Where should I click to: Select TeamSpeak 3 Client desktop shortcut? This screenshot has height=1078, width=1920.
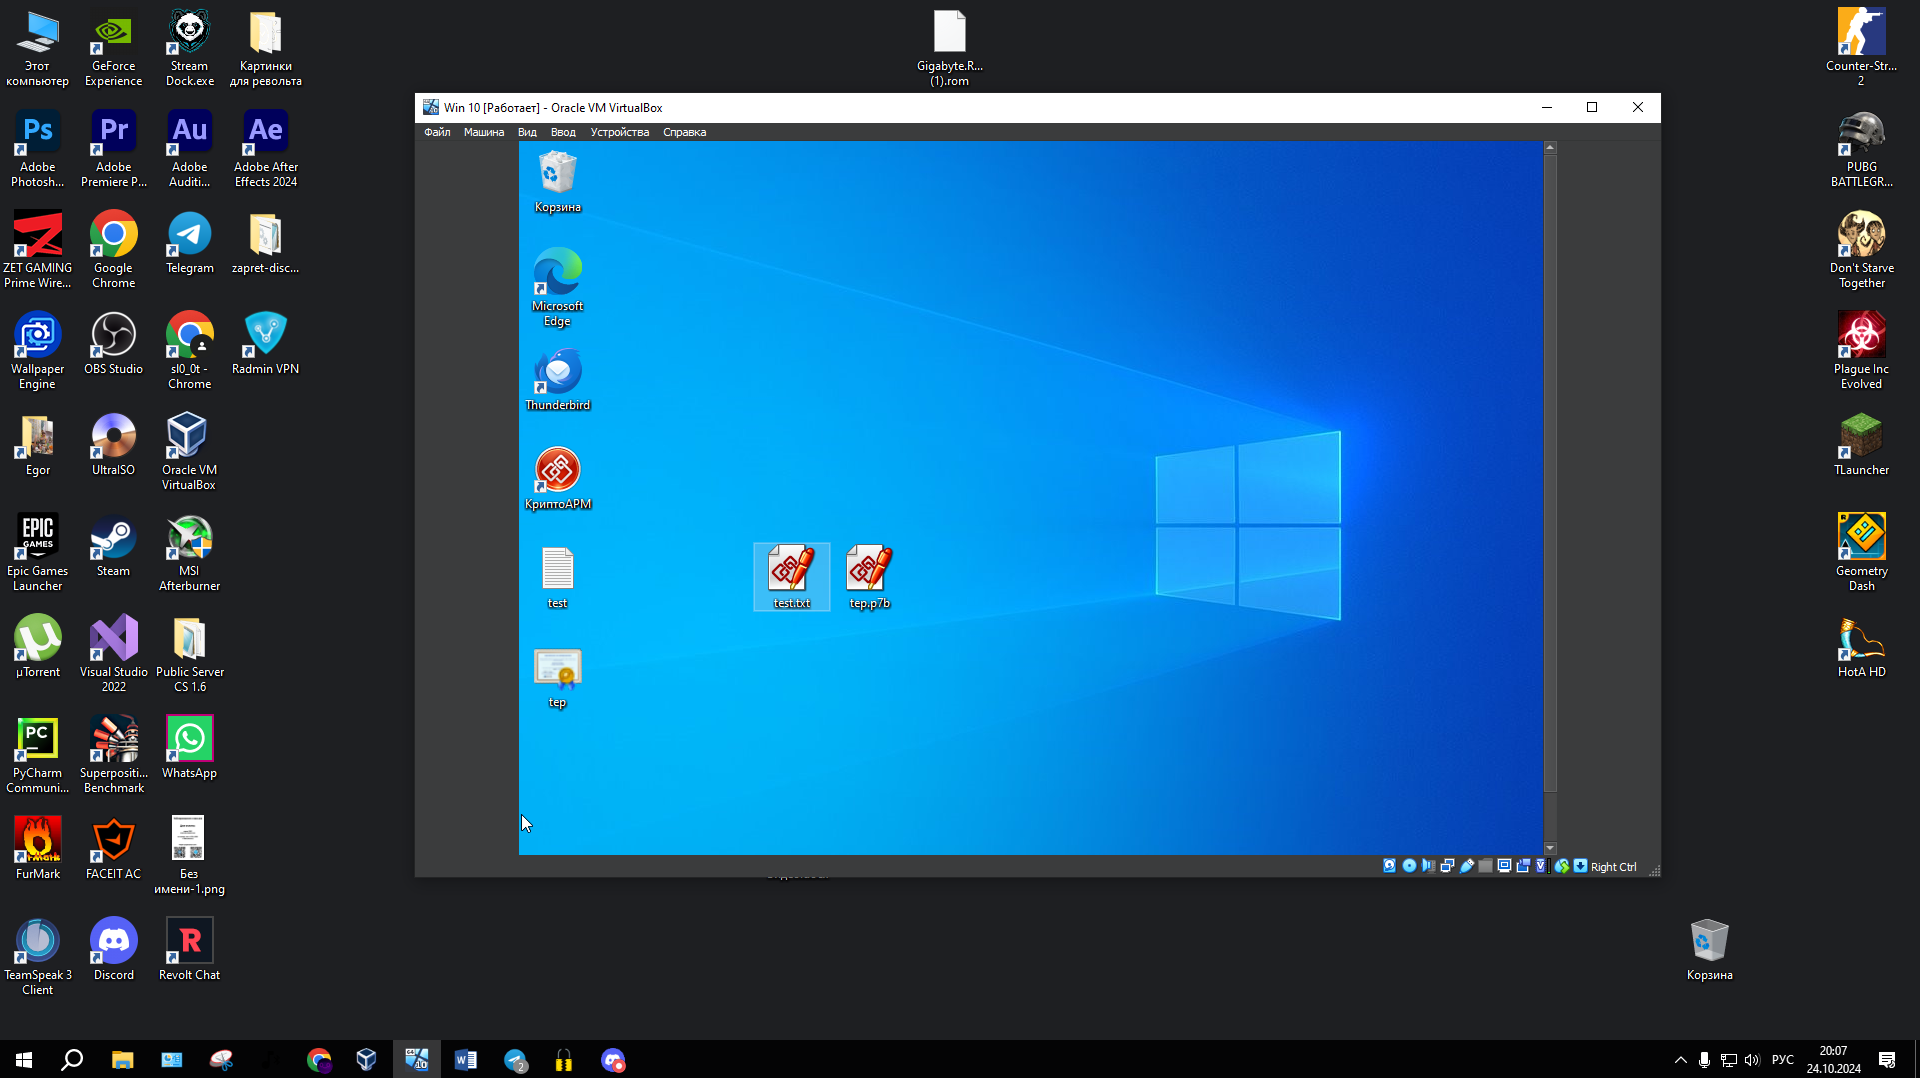(38, 956)
